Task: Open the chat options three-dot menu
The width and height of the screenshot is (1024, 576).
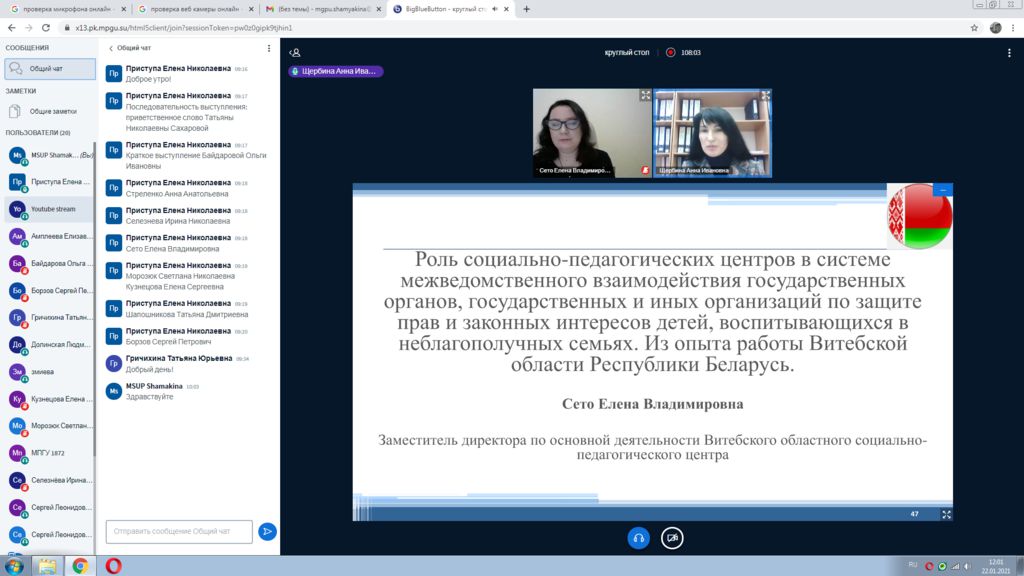Action: [x=268, y=48]
